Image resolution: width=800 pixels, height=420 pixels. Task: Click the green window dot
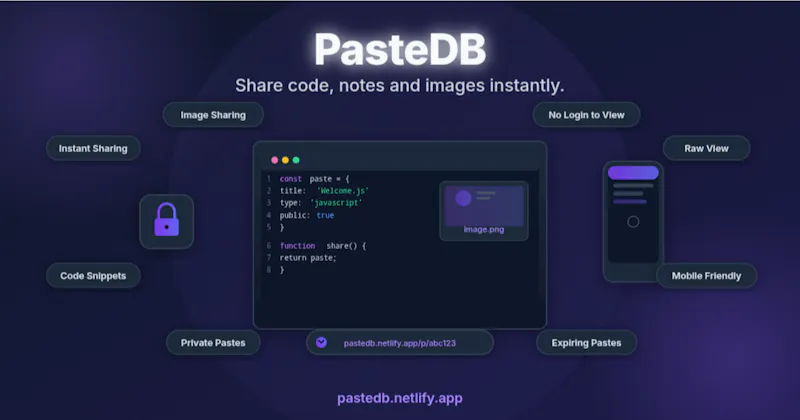296,160
